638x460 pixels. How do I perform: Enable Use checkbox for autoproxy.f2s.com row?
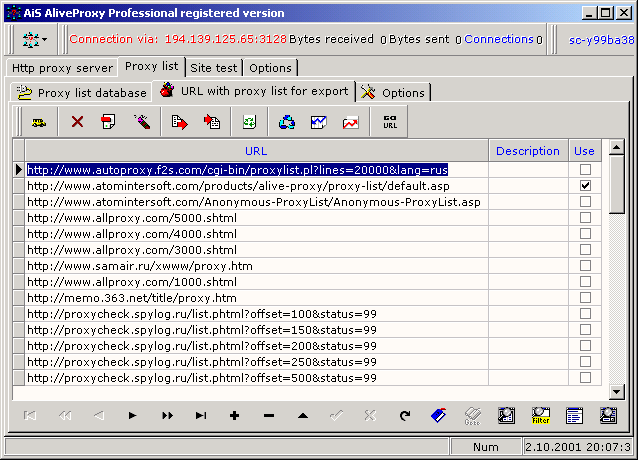(585, 170)
